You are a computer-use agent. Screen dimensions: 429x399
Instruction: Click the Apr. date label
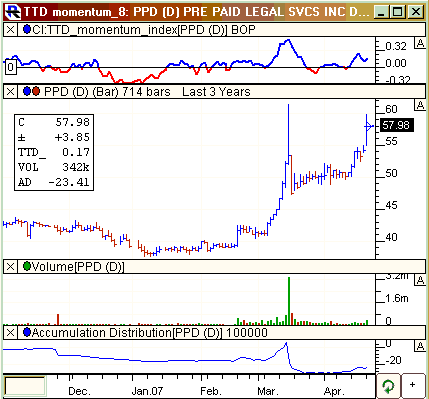click(x=334, y=390)
